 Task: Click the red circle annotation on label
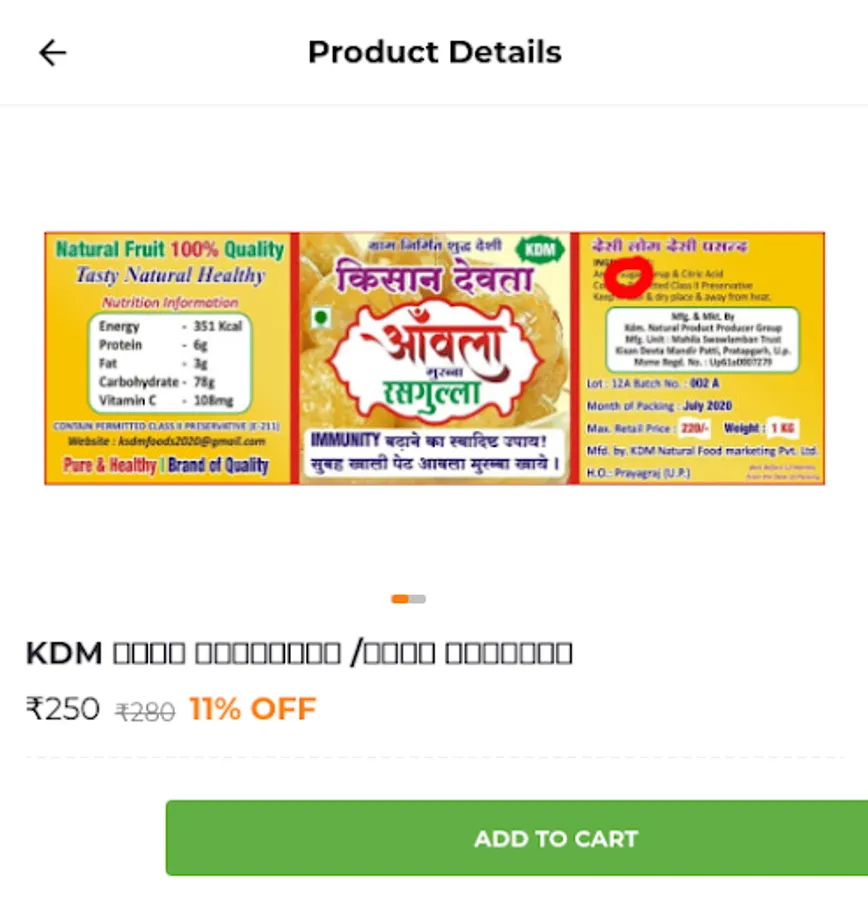(x=628, y=277)
